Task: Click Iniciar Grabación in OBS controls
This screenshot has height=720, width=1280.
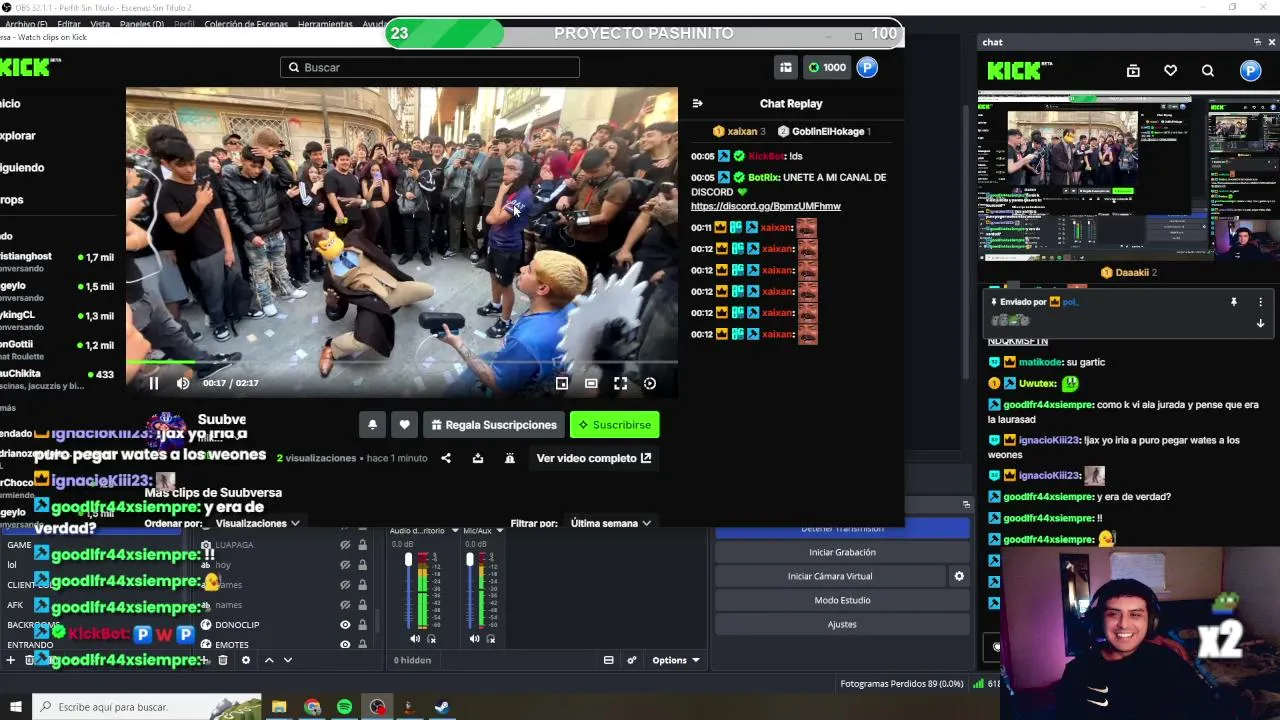Action: point(842,552)
